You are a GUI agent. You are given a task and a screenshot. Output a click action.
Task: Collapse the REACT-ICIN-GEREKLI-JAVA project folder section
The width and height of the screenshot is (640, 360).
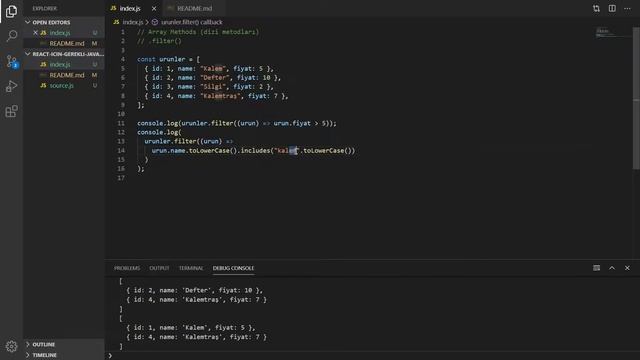click(64, 54)
